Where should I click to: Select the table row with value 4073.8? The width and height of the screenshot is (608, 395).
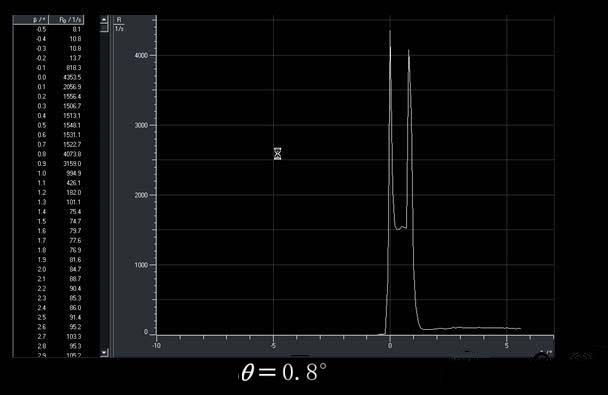tap(48, 154)
